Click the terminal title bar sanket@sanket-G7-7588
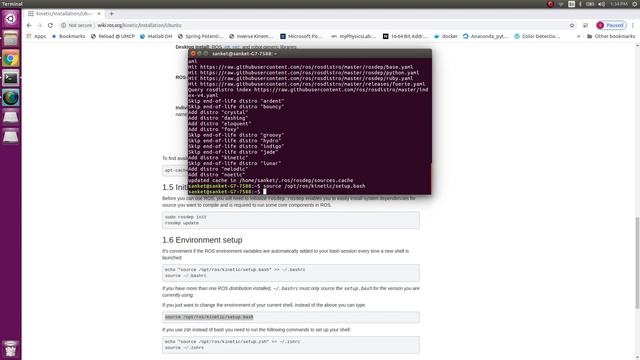This screenshot has height=360, width=640. 309,53
